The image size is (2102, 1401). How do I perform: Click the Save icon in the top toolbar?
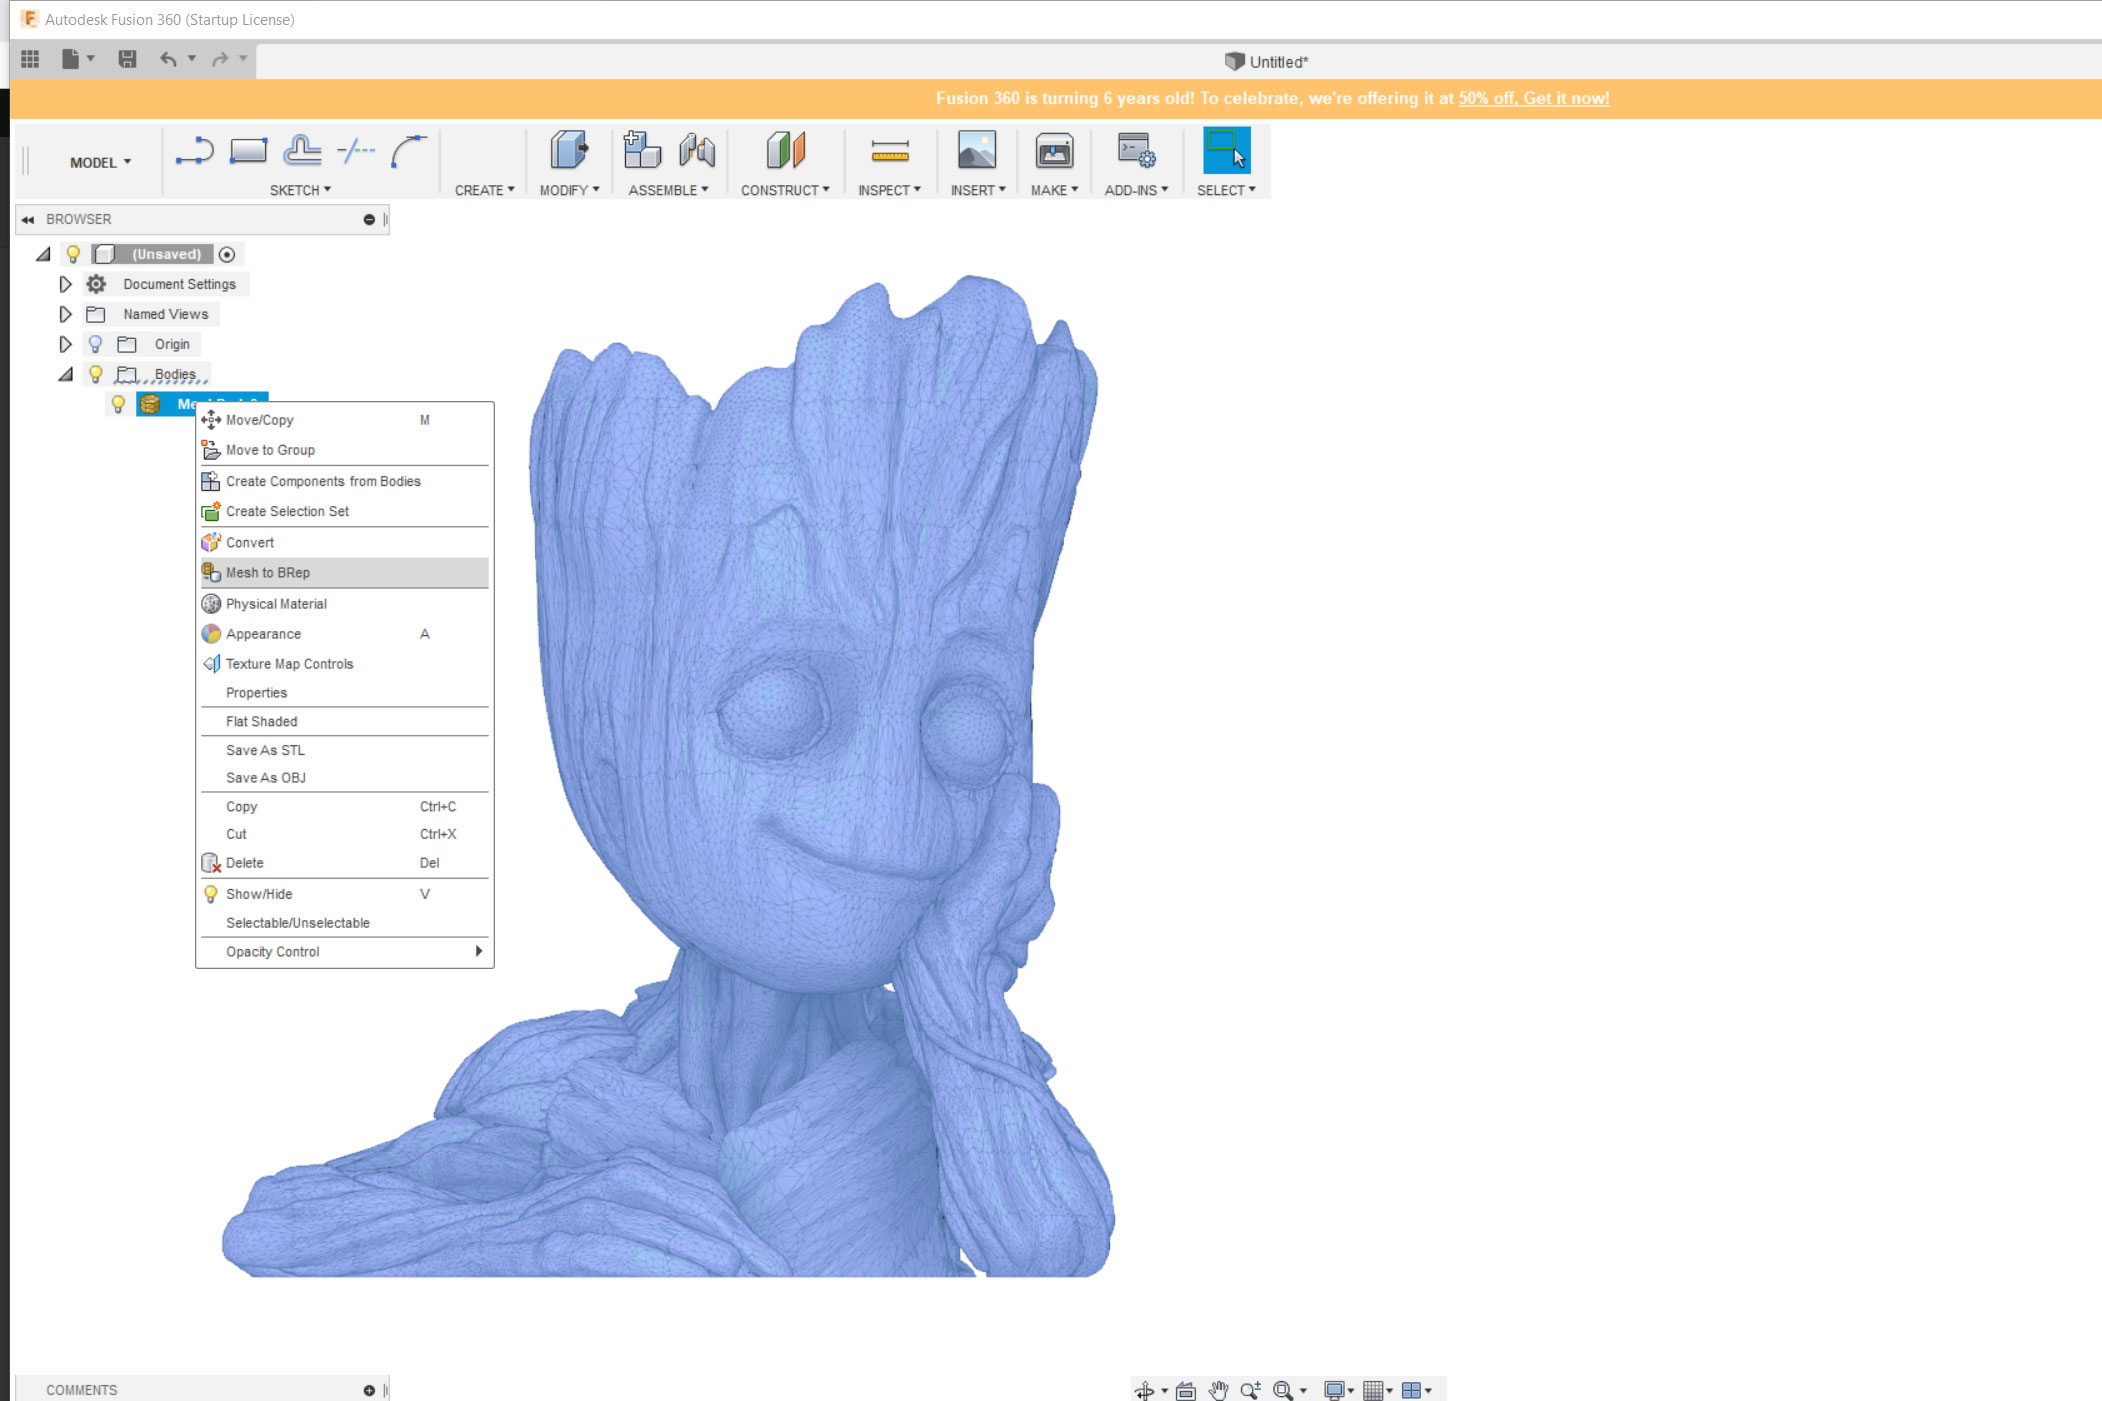point(127,60)
